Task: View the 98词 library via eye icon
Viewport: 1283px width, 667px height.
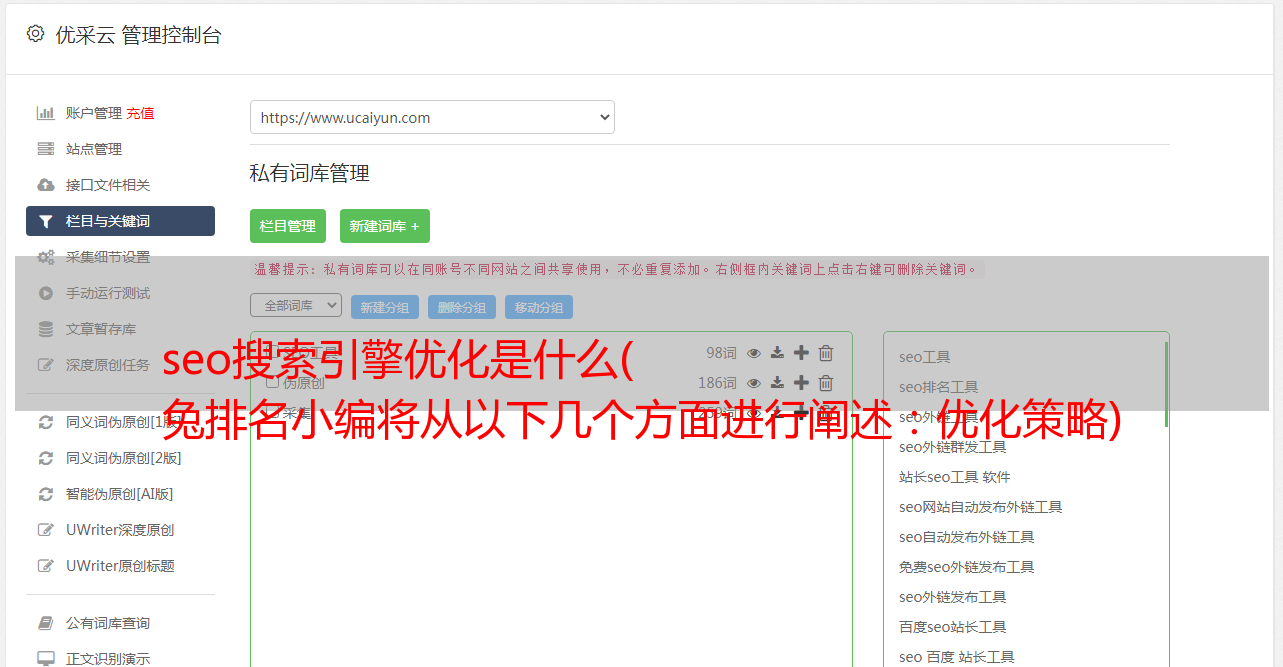Action: point(754,352)
